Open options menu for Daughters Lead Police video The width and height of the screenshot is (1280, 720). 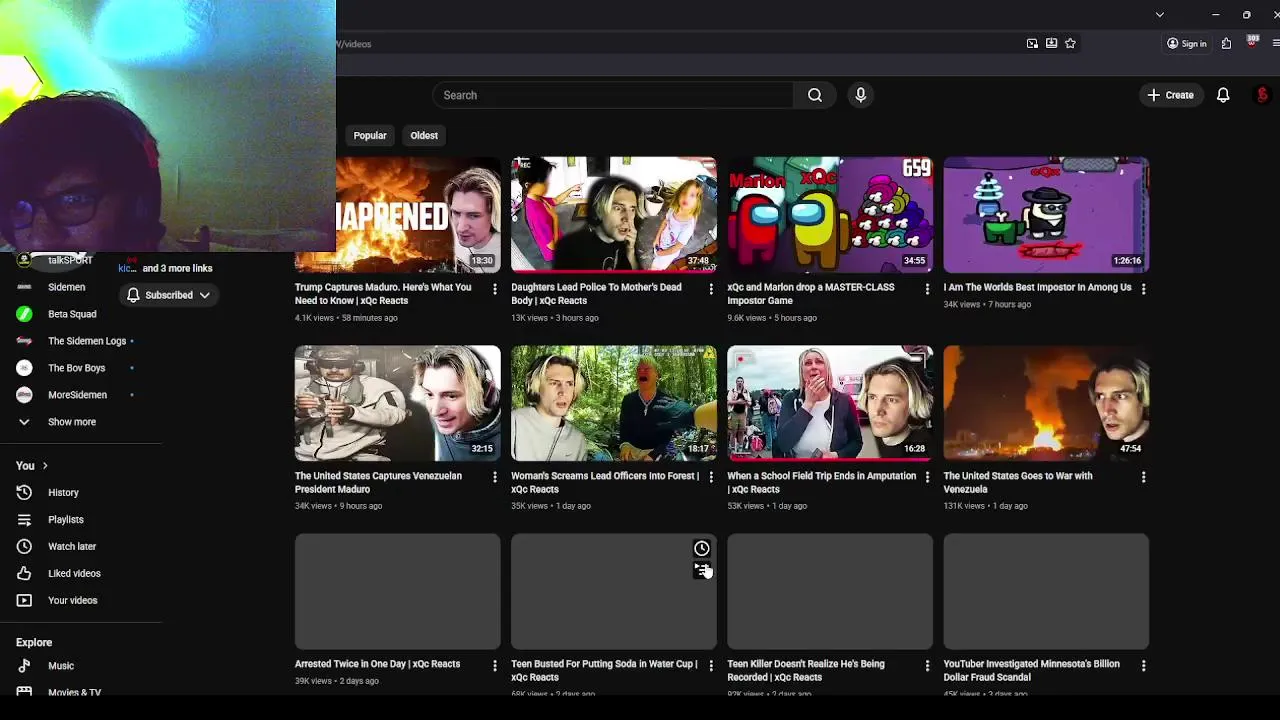[x=711, y=289]
